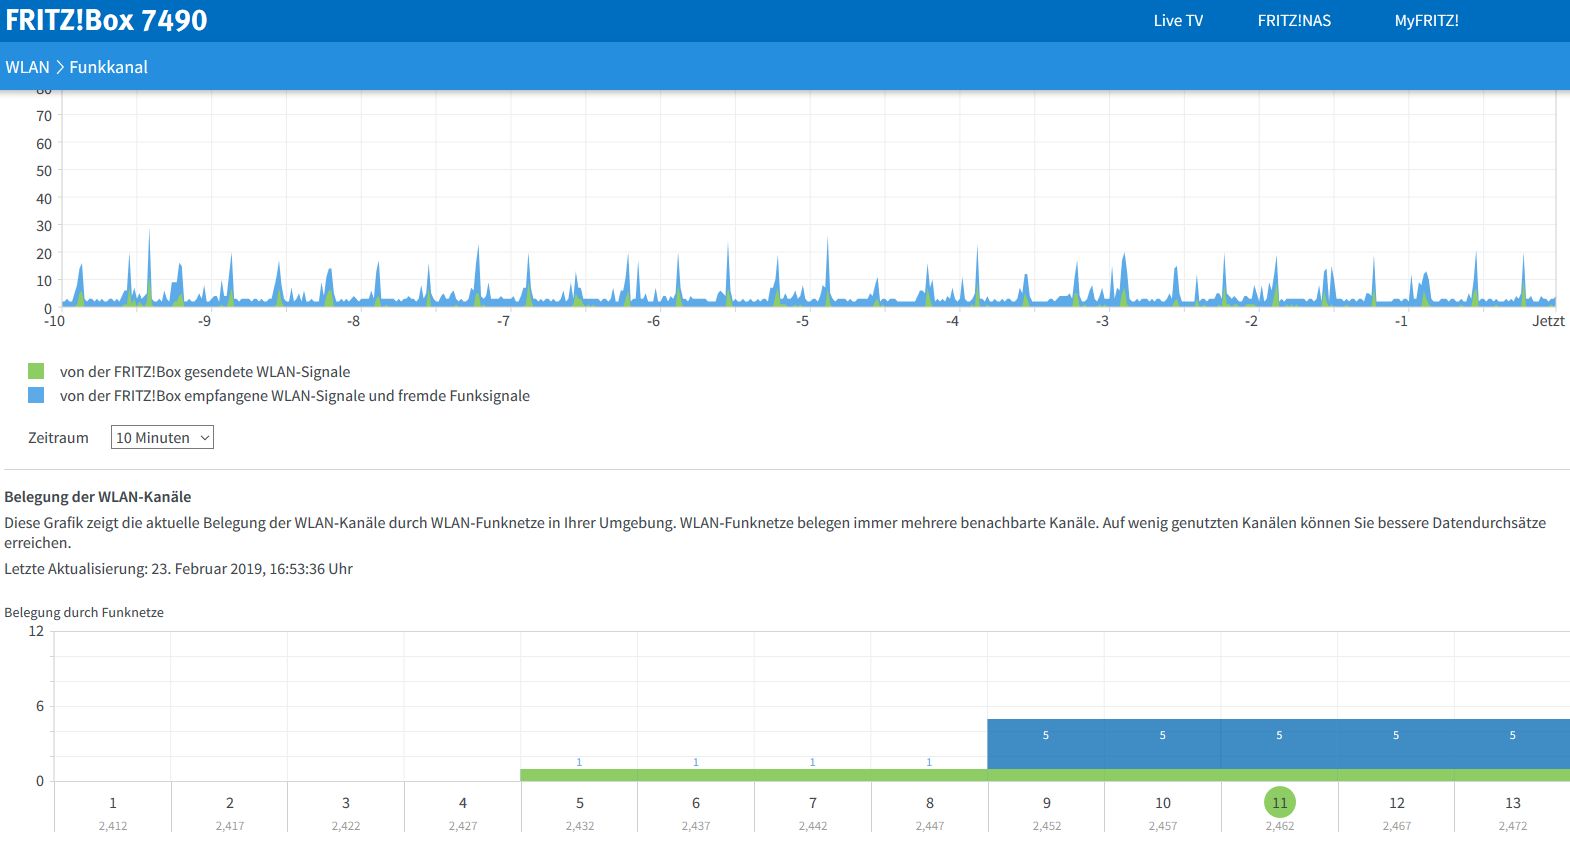Viewport: 1570px width, 847px height.
Task: Click the blue bar above channel 9
Action: tap(1046, 744)
